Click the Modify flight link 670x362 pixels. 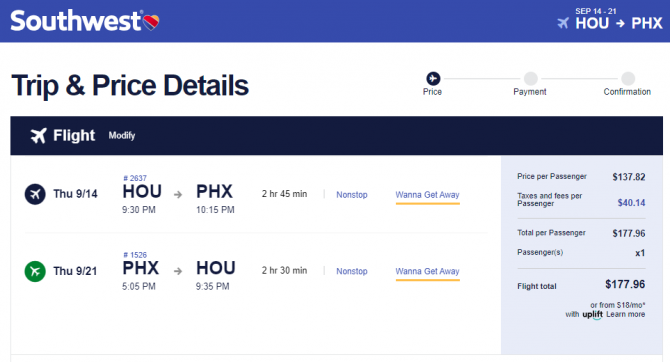point(122,135)
